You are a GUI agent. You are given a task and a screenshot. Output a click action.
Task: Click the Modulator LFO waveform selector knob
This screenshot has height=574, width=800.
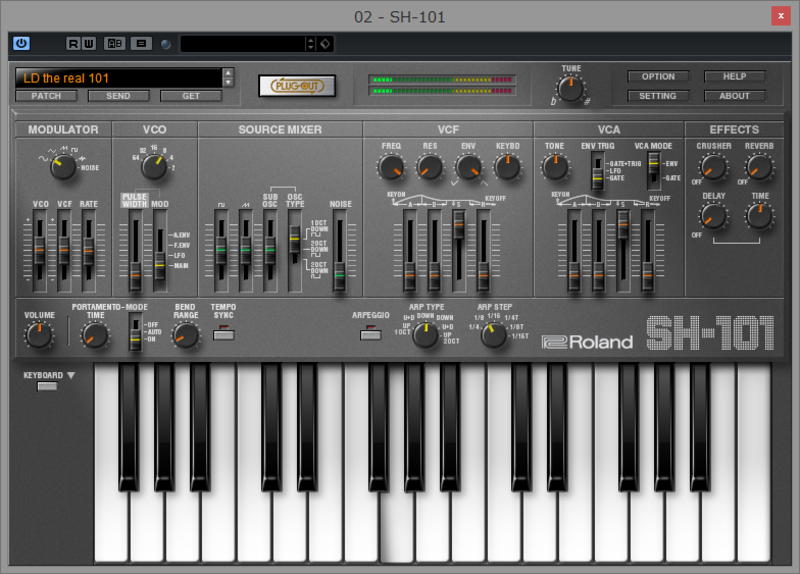[63, 167]
